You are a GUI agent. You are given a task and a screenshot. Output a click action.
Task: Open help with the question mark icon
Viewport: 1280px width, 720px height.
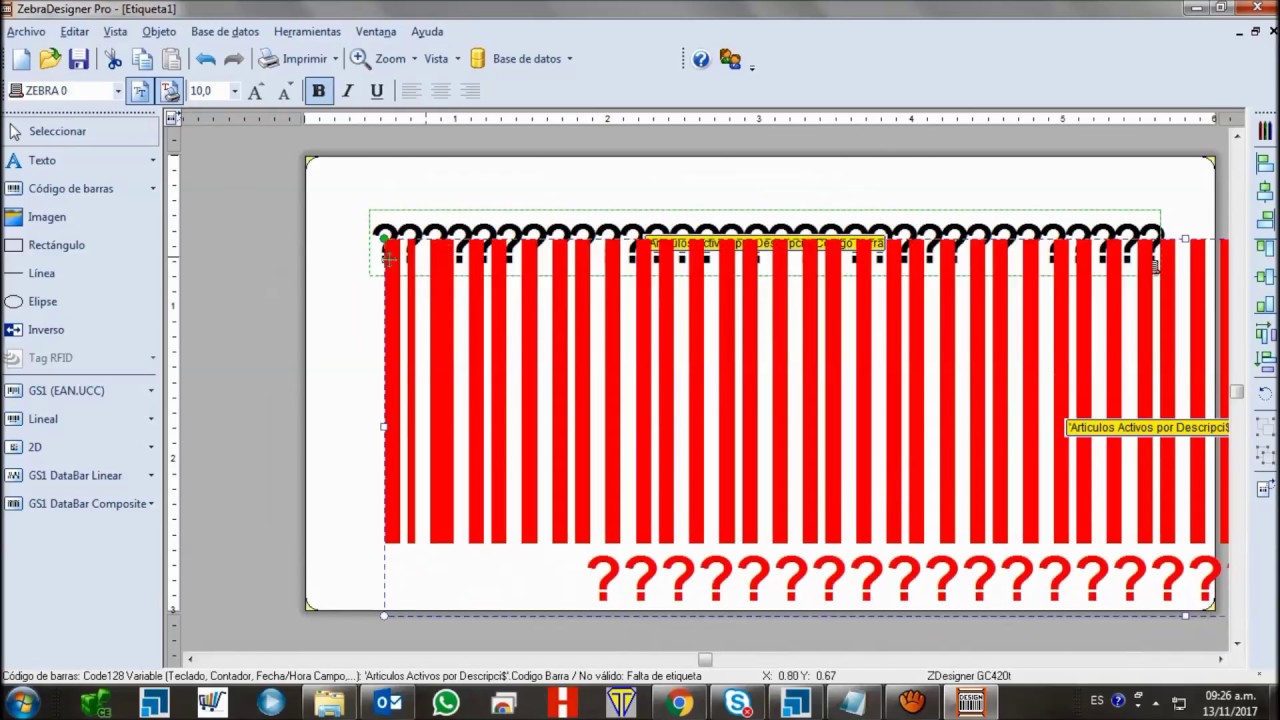(701, 59)
